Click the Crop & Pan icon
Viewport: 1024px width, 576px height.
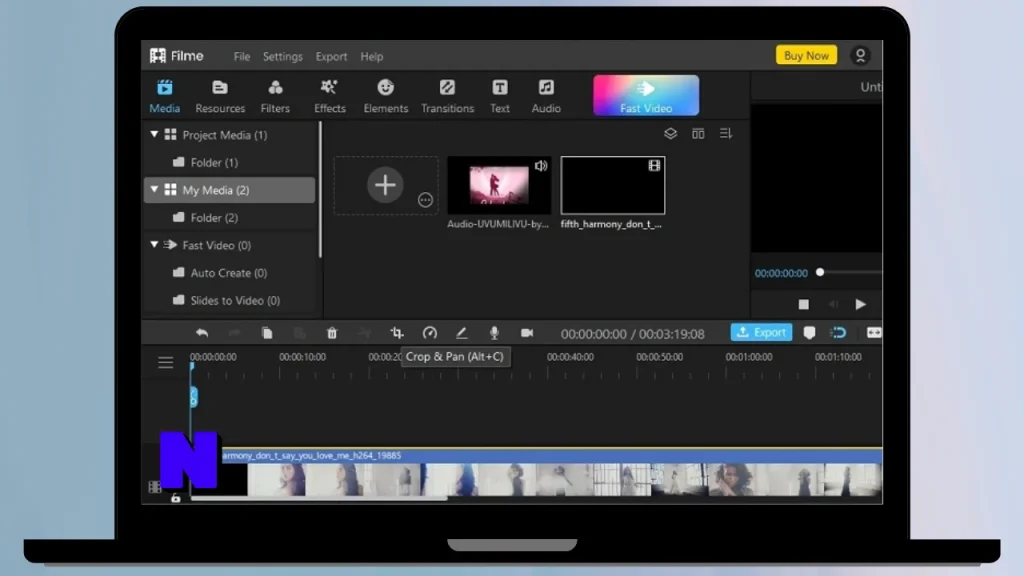click(396, 333)
